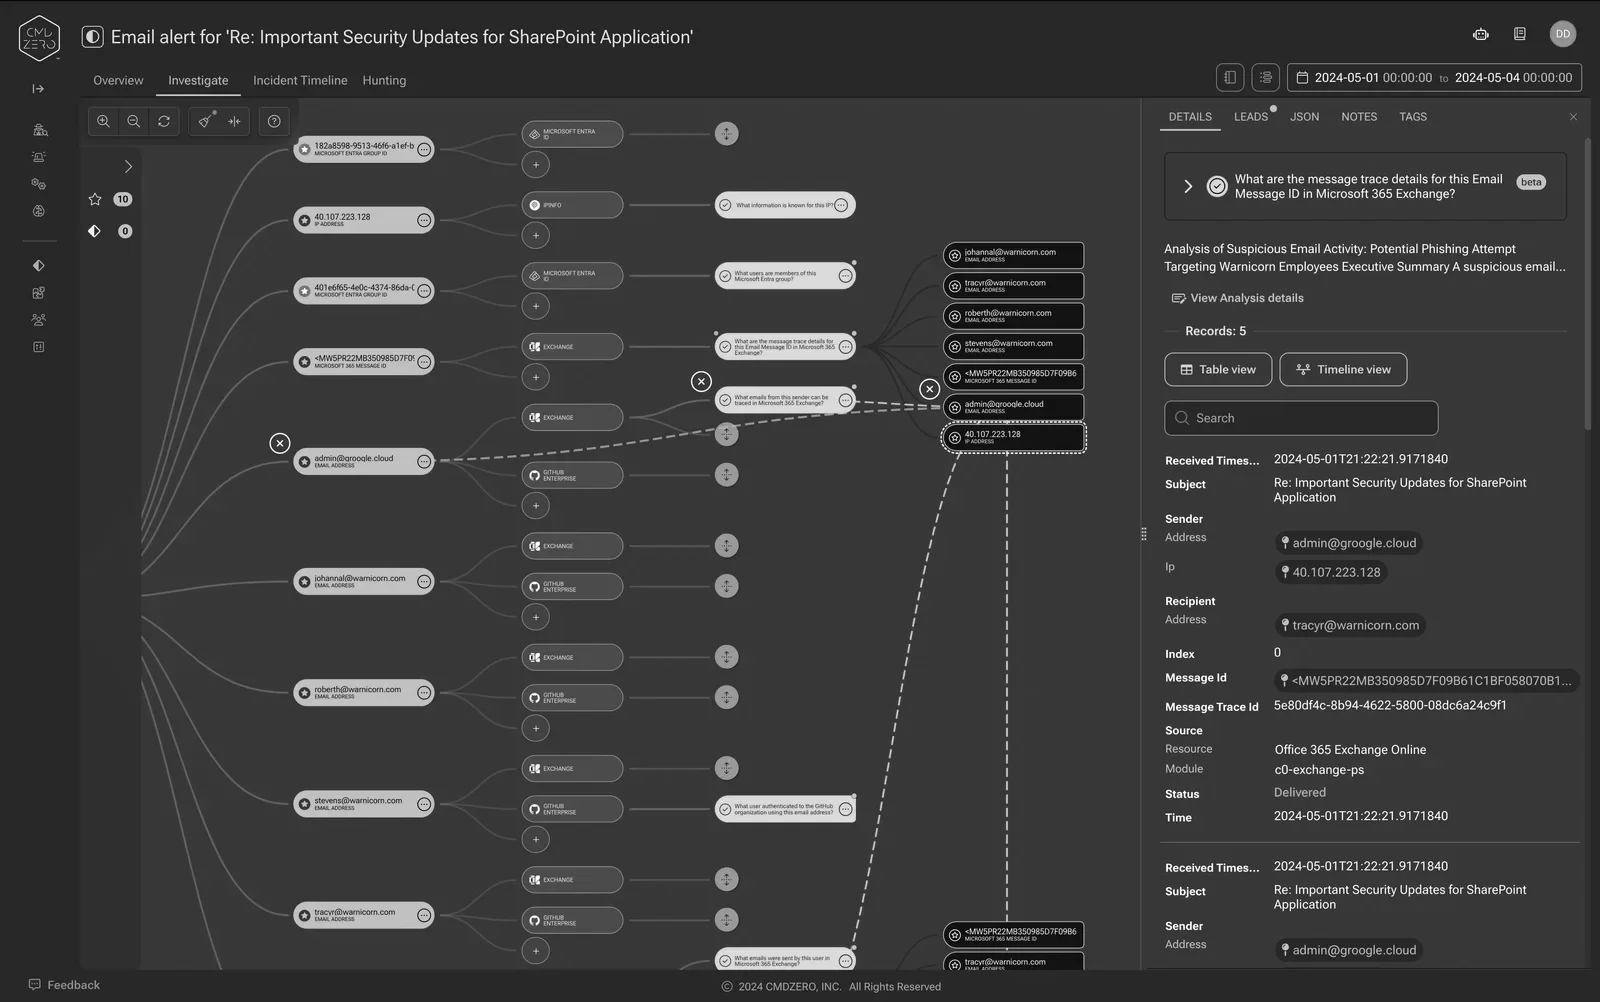Click the records Search field
The height and width of the screenshot is (1002, 1600).
click(x=1301, y=418)
